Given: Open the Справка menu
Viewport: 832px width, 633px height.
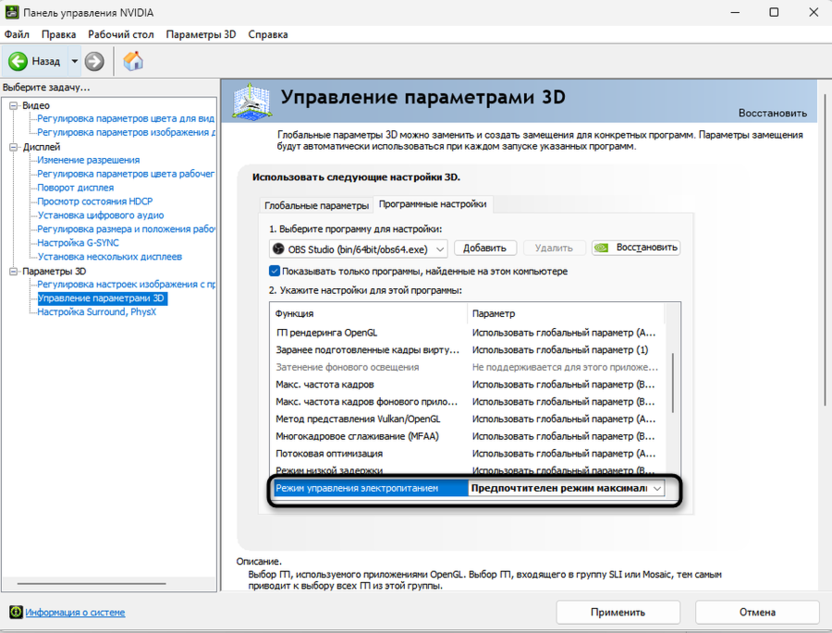Looking at the screenshot, I should (x=268, y=34).
